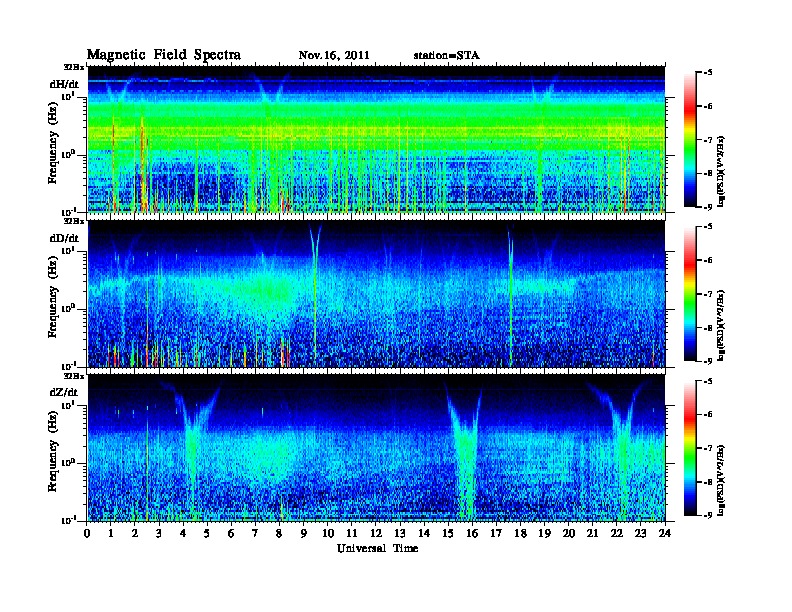Click the hour "18" tick label
The image size is (792, 612).
click(x=520, y=534)
